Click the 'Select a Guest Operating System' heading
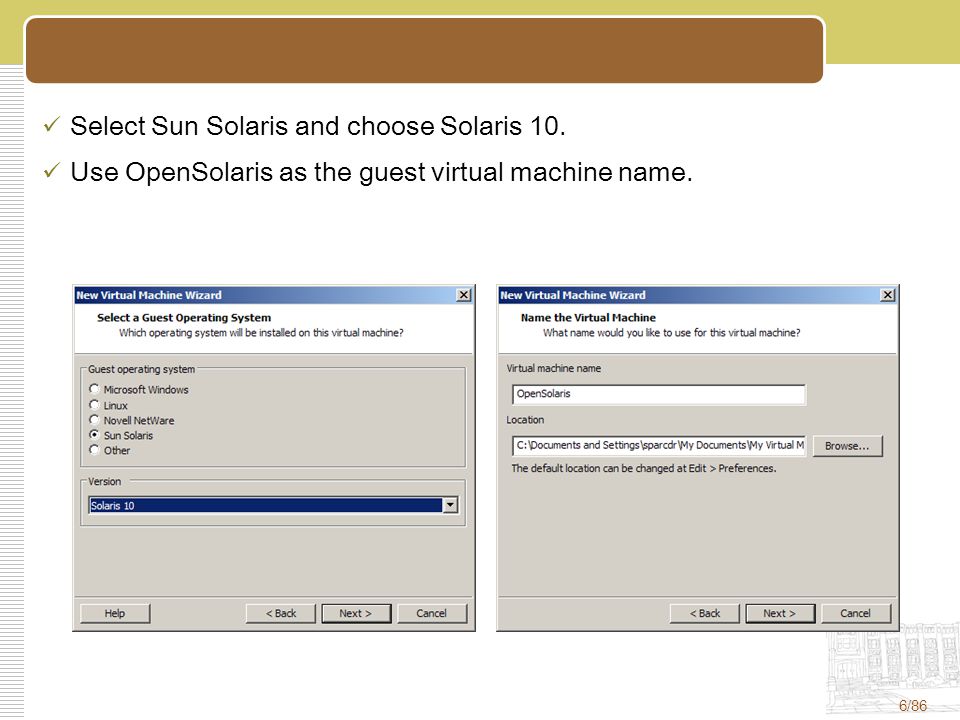Screen dimensions: 960x720 point(184,318)
